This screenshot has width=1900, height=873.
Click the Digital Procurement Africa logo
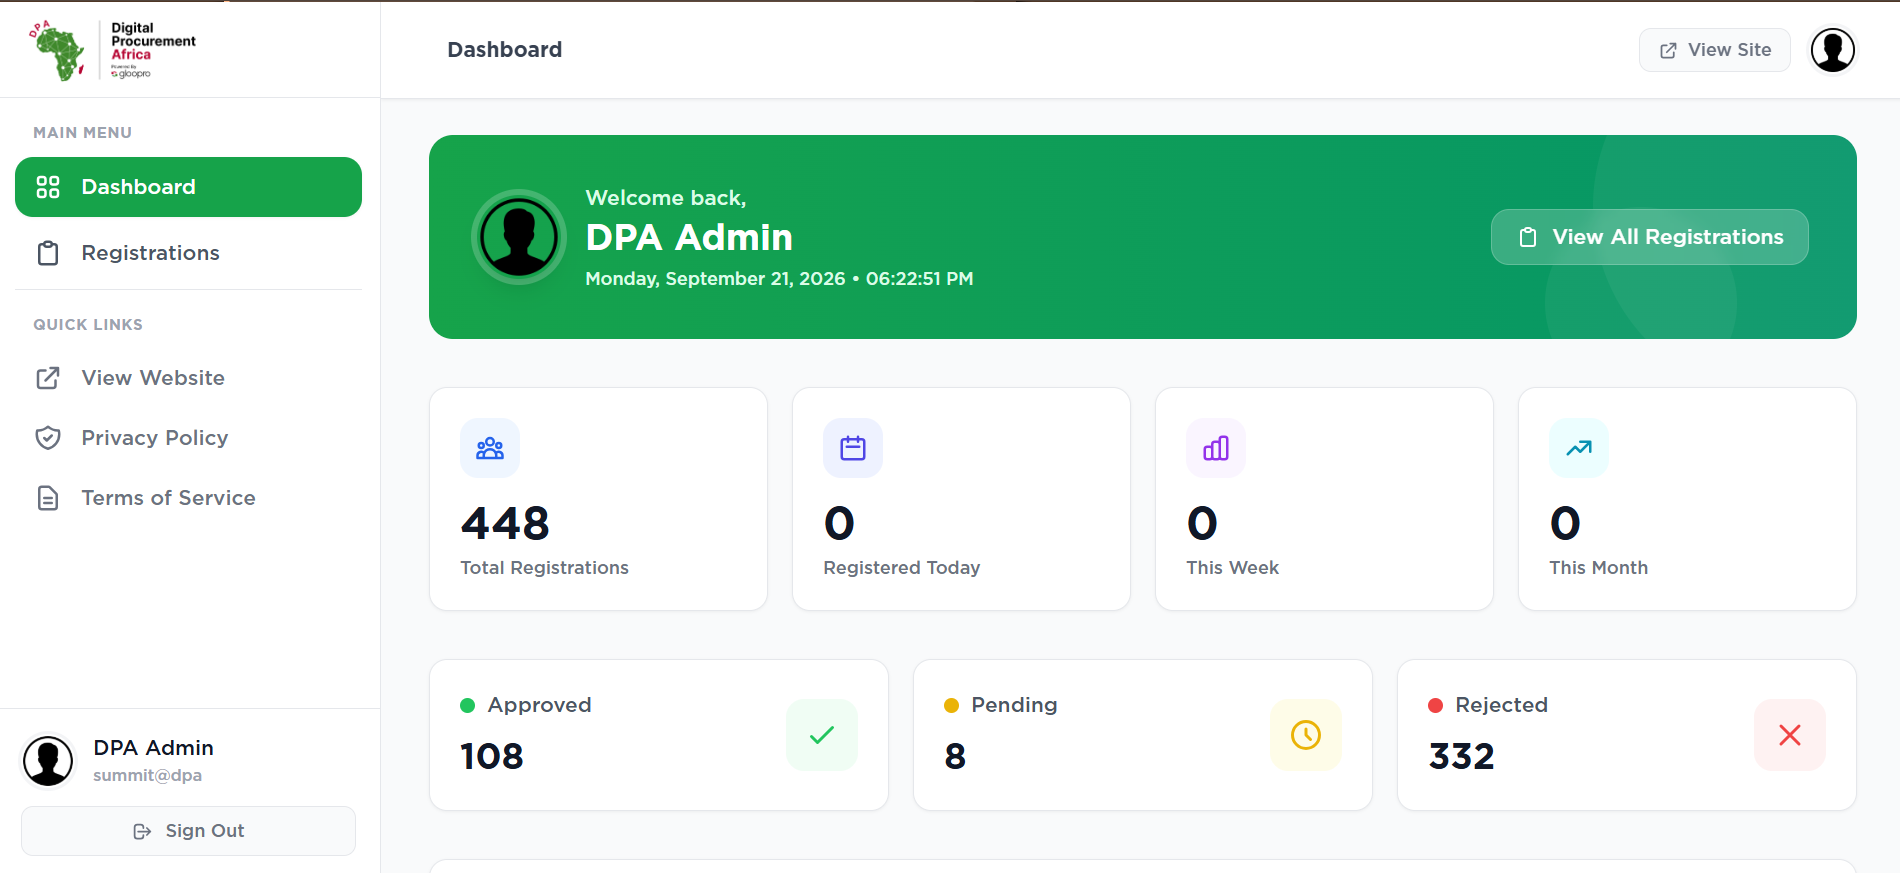[112, 50]
